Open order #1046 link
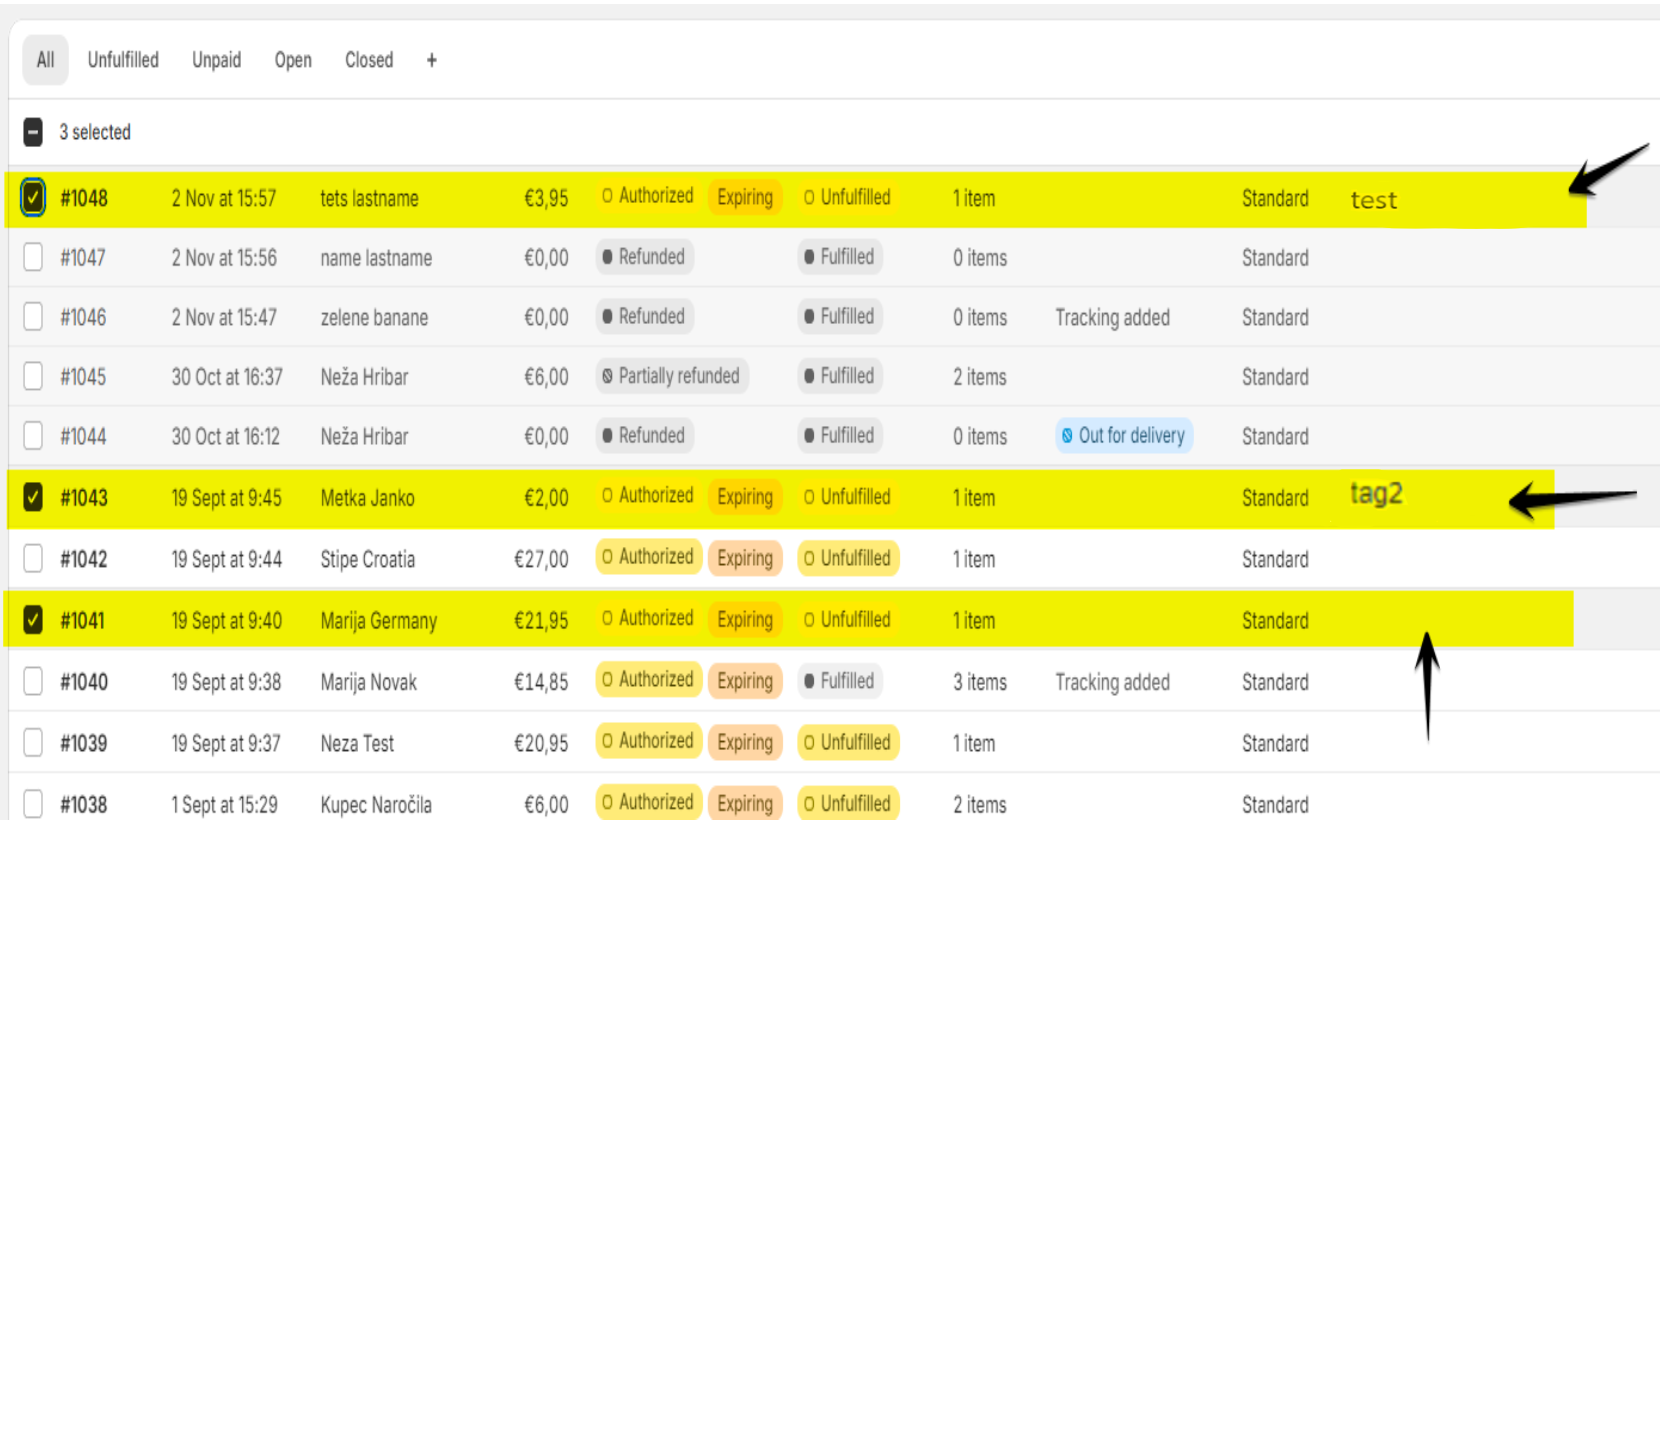 click(83, 317)
